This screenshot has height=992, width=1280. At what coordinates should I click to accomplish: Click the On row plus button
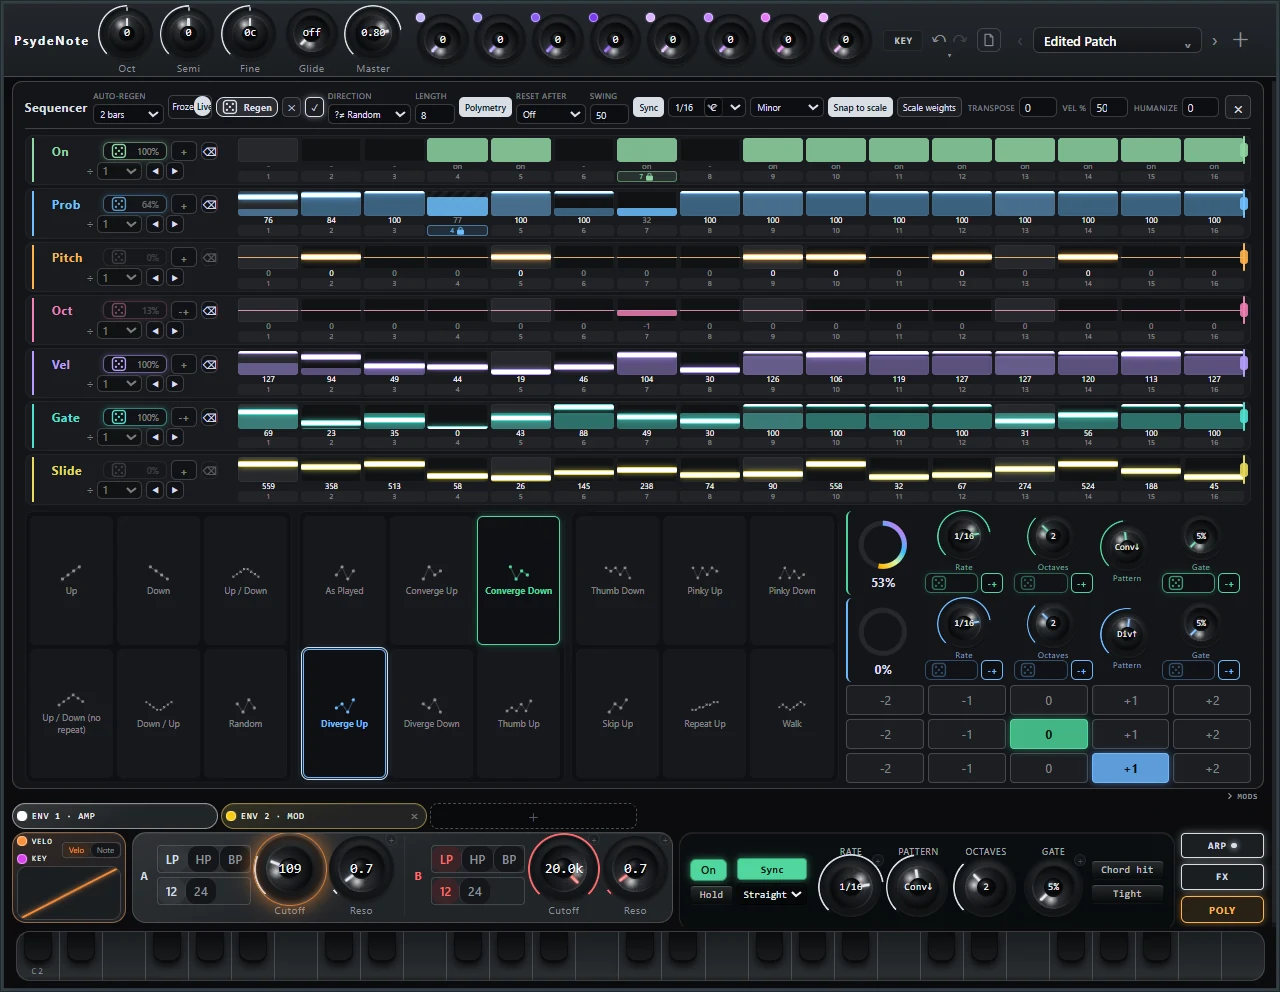tap(184, 151)
